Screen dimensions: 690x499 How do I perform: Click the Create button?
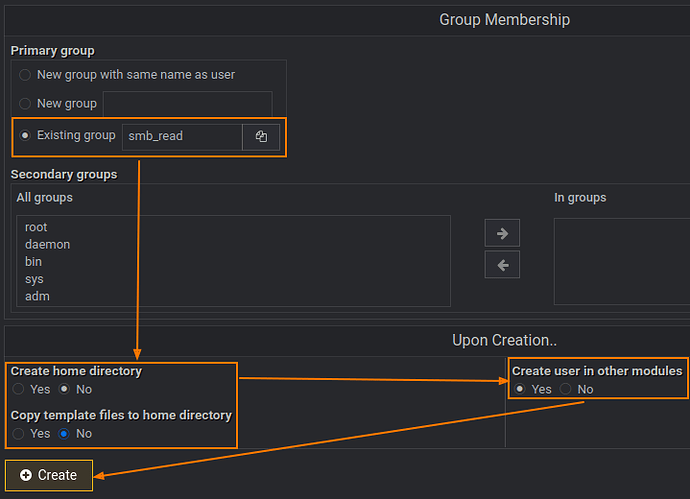click(x=48, y=475)
